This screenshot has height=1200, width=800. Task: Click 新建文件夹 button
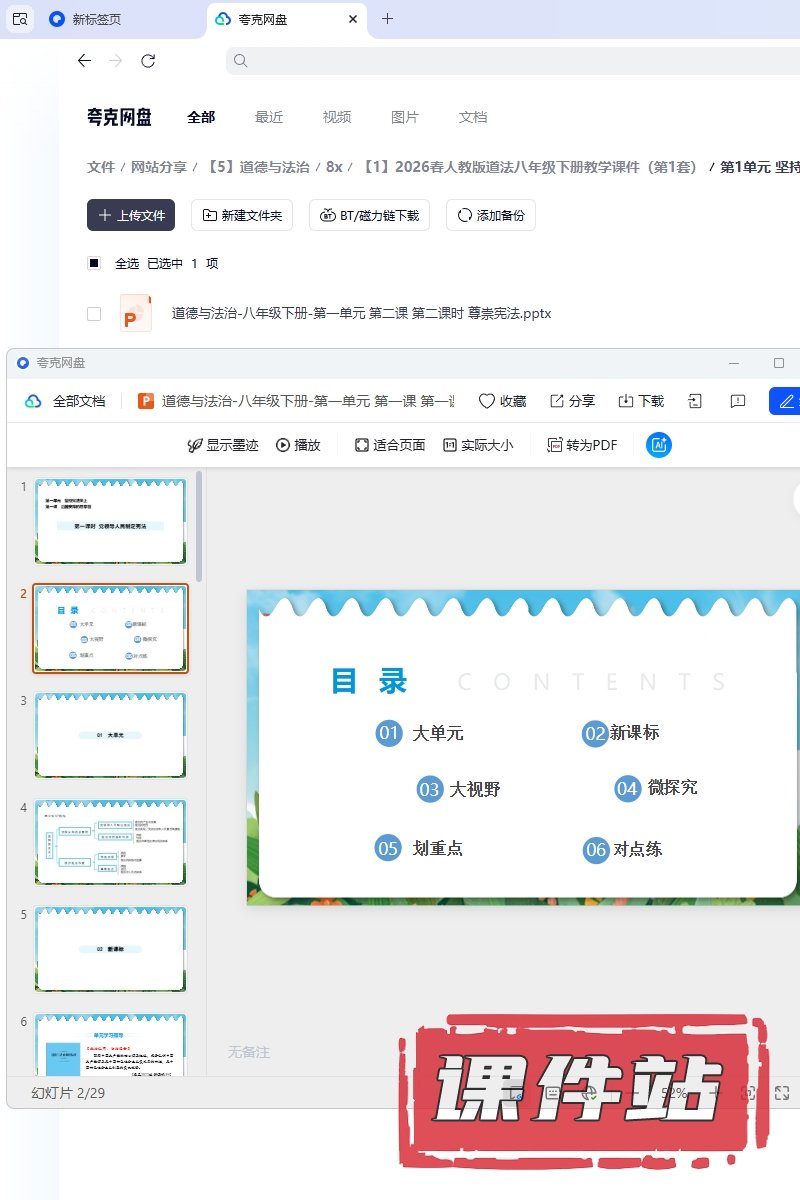(x=242, y=215)
